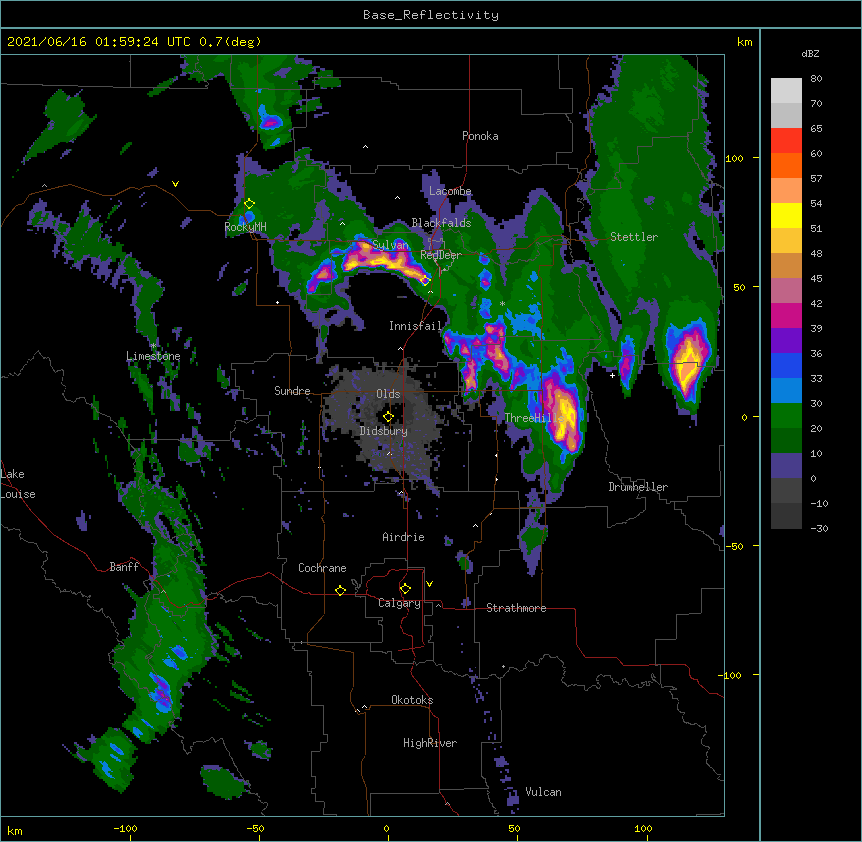Choose the dark blue 33–36 dBZ legend swatch
Viewport: 862px width, 842px height.
(x=786, y=365)
